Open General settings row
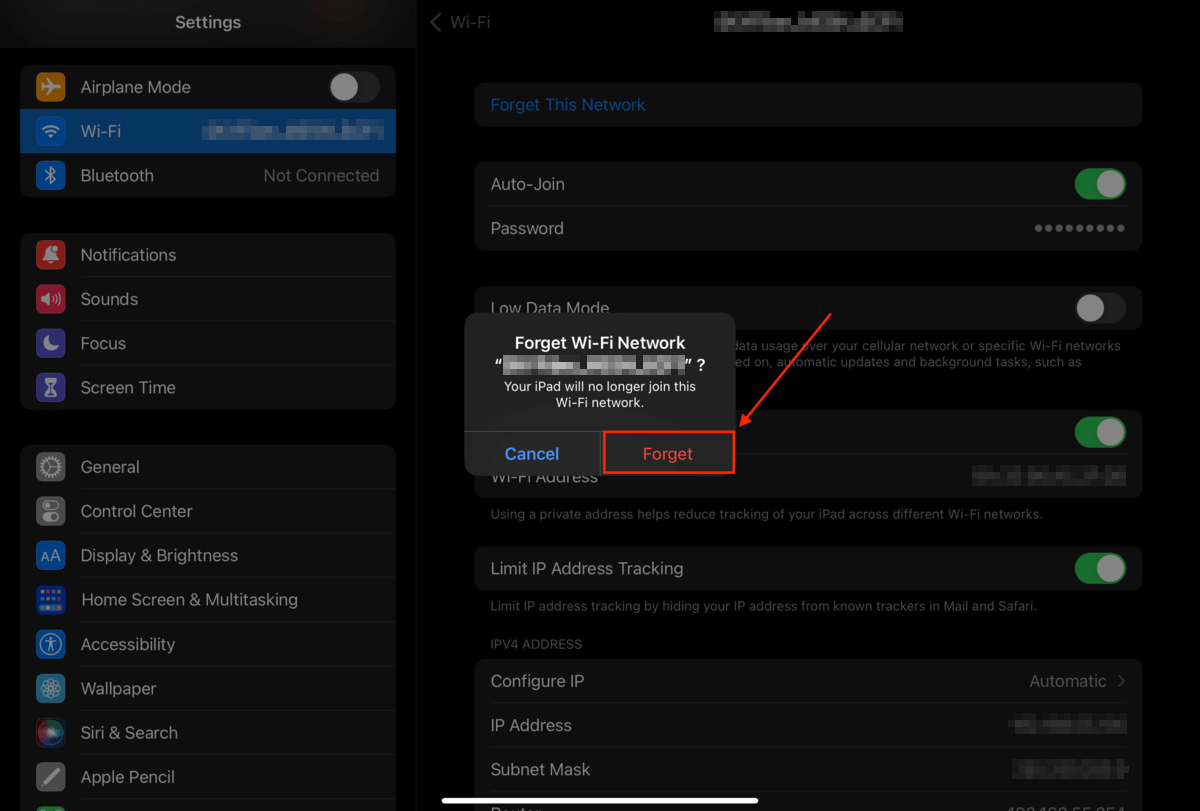Viewport: 1200px width, 811px height. pos(208,467)
